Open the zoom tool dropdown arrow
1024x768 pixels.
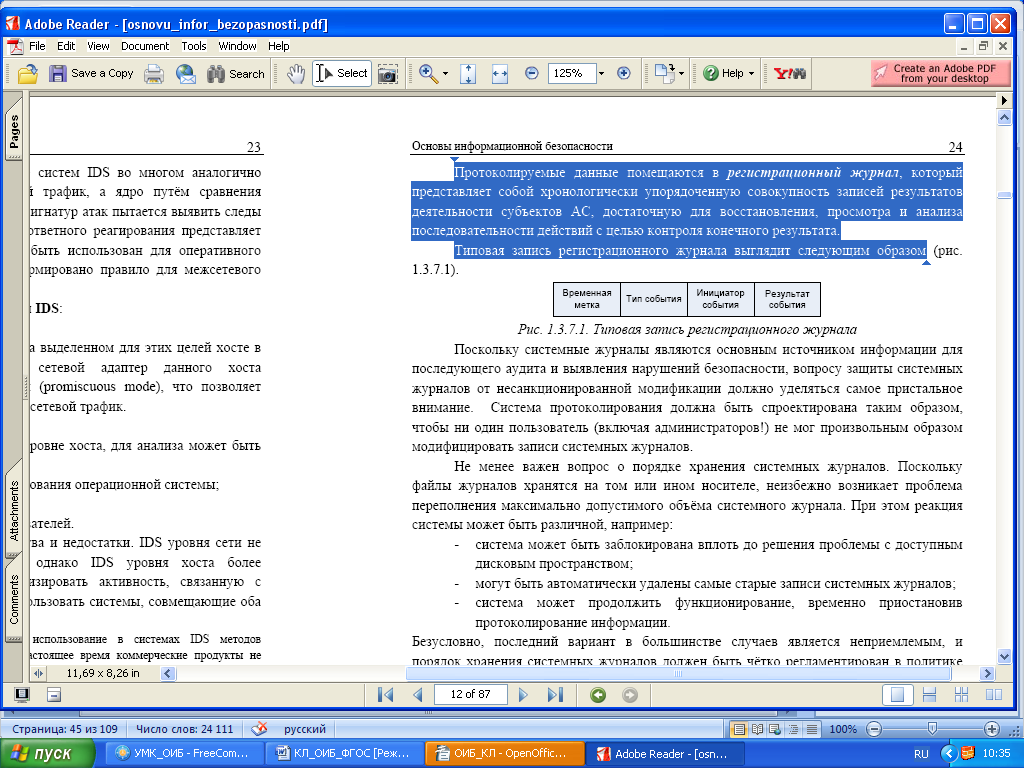445,74
